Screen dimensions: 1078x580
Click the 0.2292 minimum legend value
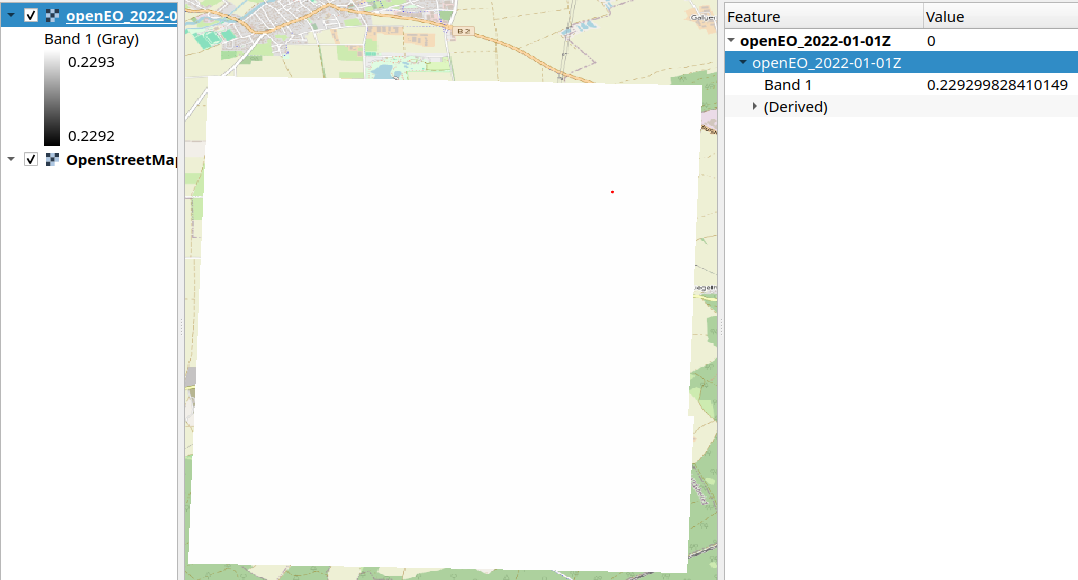91,136
